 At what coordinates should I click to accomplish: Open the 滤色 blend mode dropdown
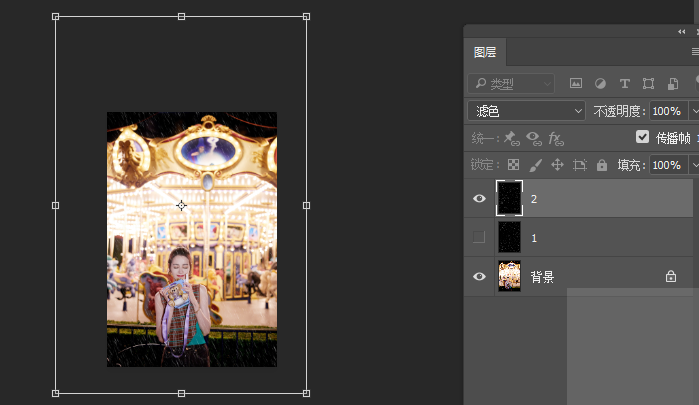click(x=526, y=111)
